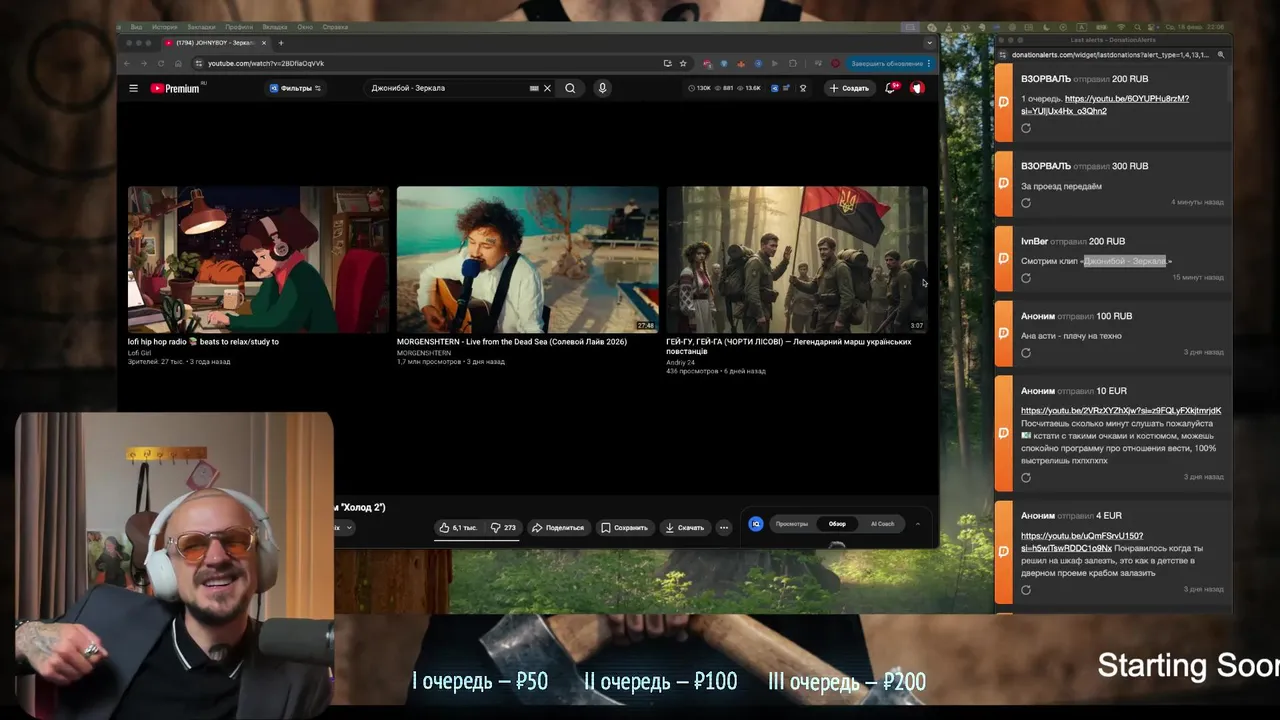Switch to the Просмотры vidIQ tab
Viewport: 1280px width, 720px height.
point(792,524)
